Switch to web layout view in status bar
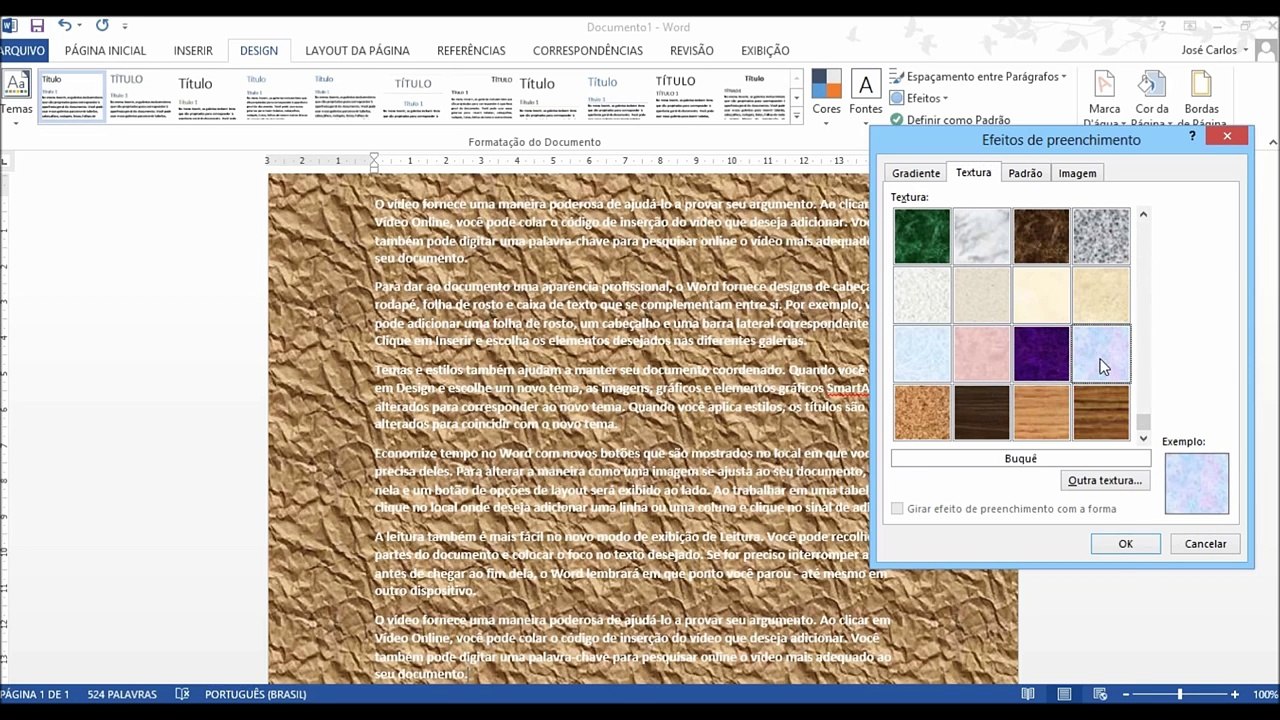This screenshot has width=1280, height=720. point(1101,694)
